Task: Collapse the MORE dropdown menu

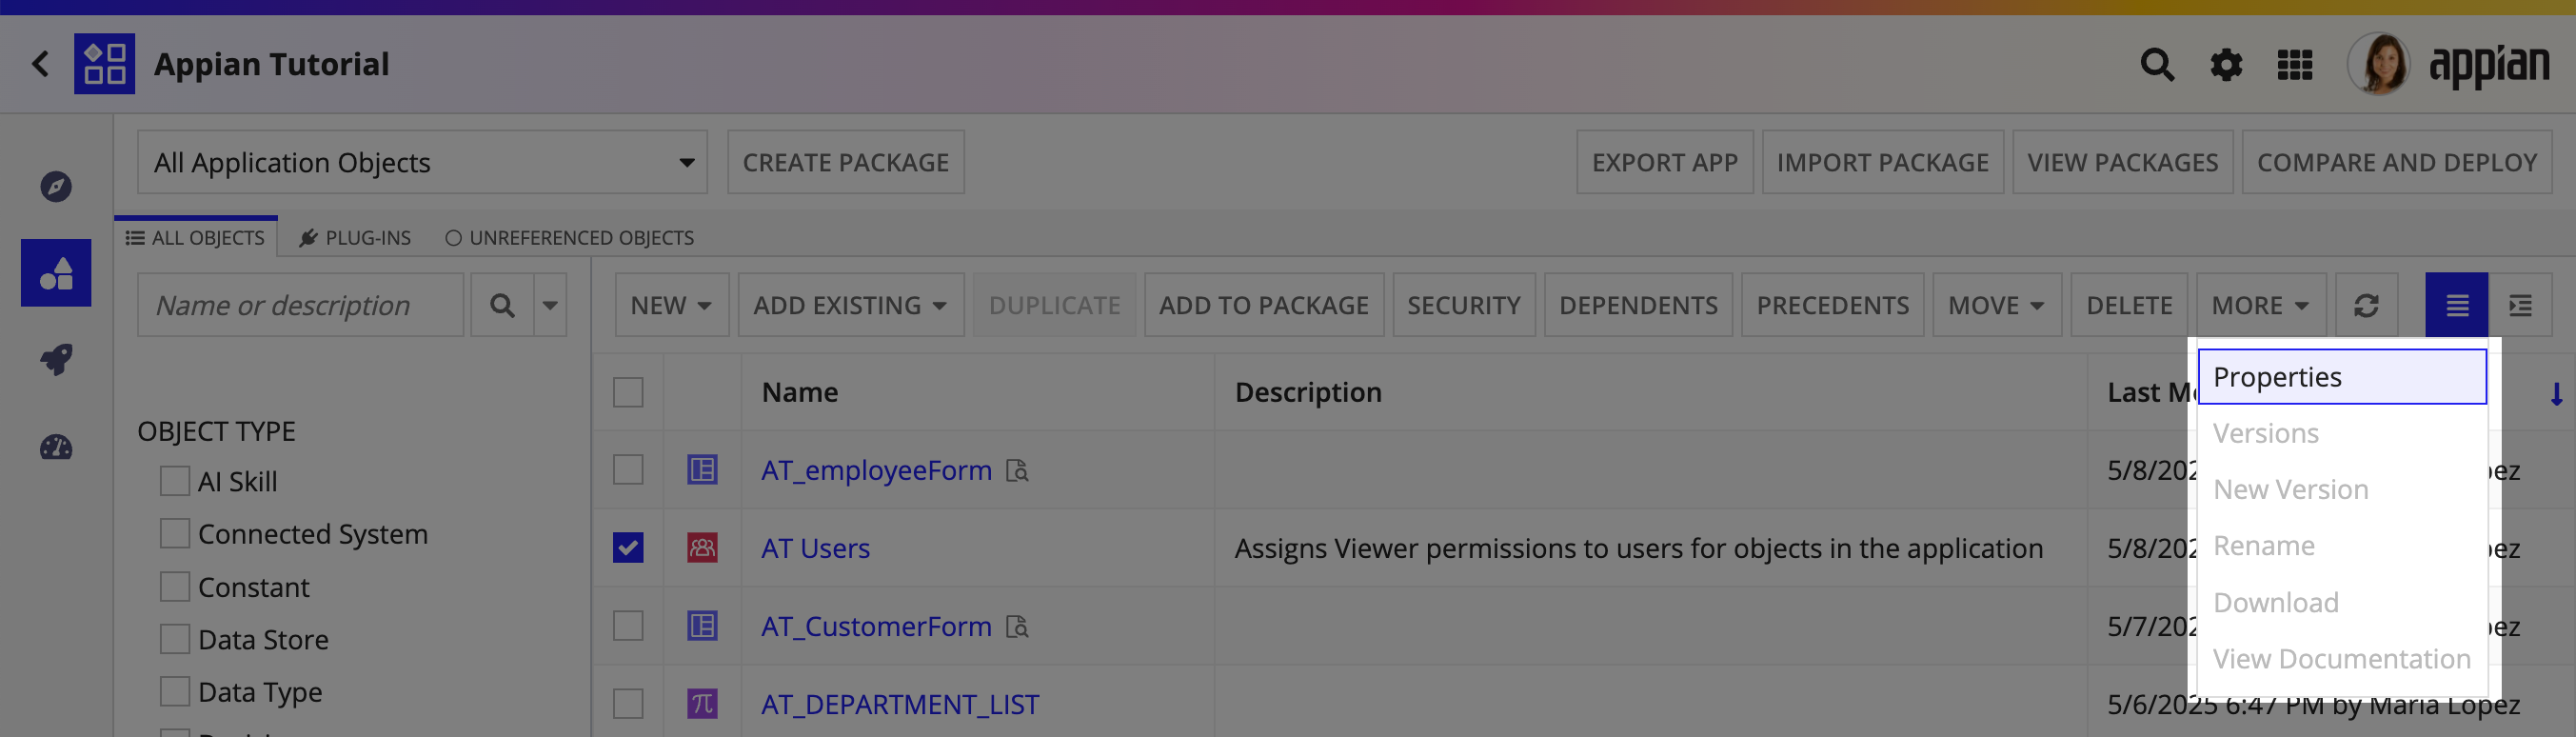Action: click(2260, 305)
